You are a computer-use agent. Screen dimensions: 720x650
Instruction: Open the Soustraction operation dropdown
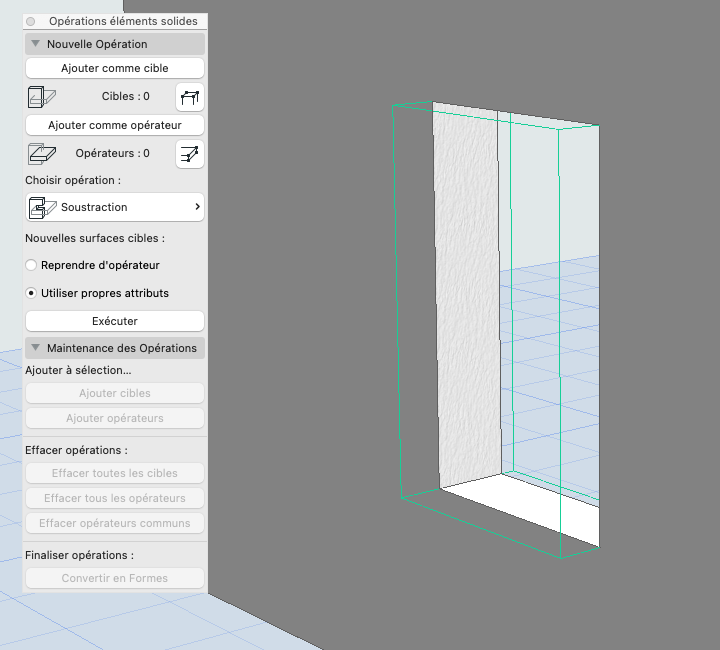(x=115, y=207)
